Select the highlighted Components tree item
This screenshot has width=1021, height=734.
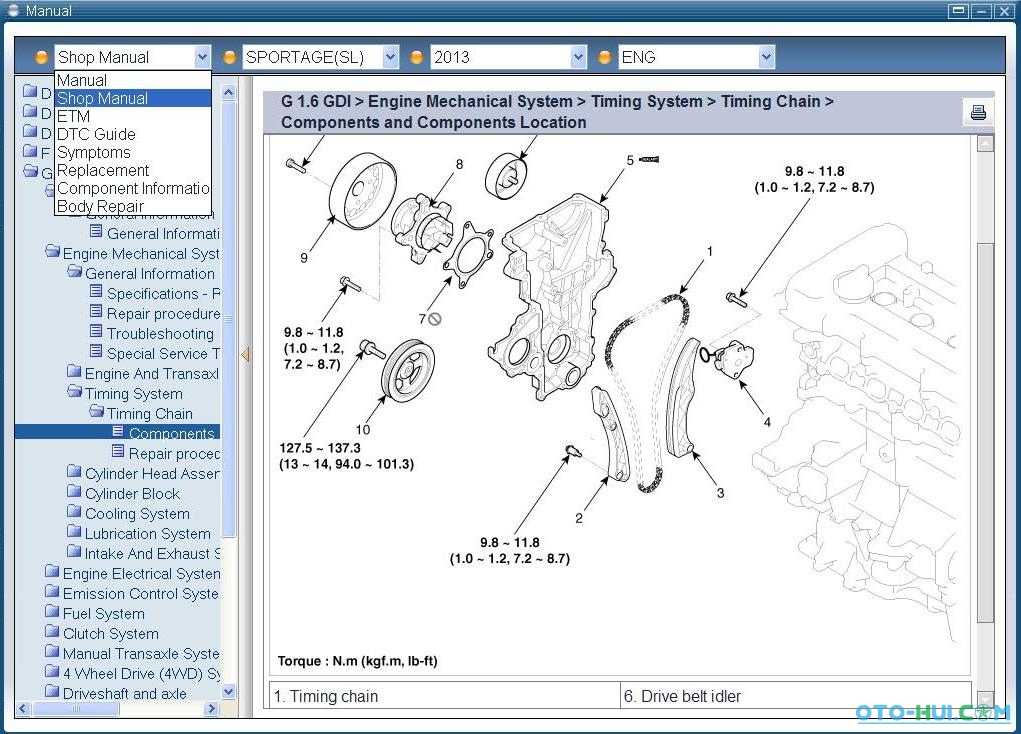click(171, 433)
